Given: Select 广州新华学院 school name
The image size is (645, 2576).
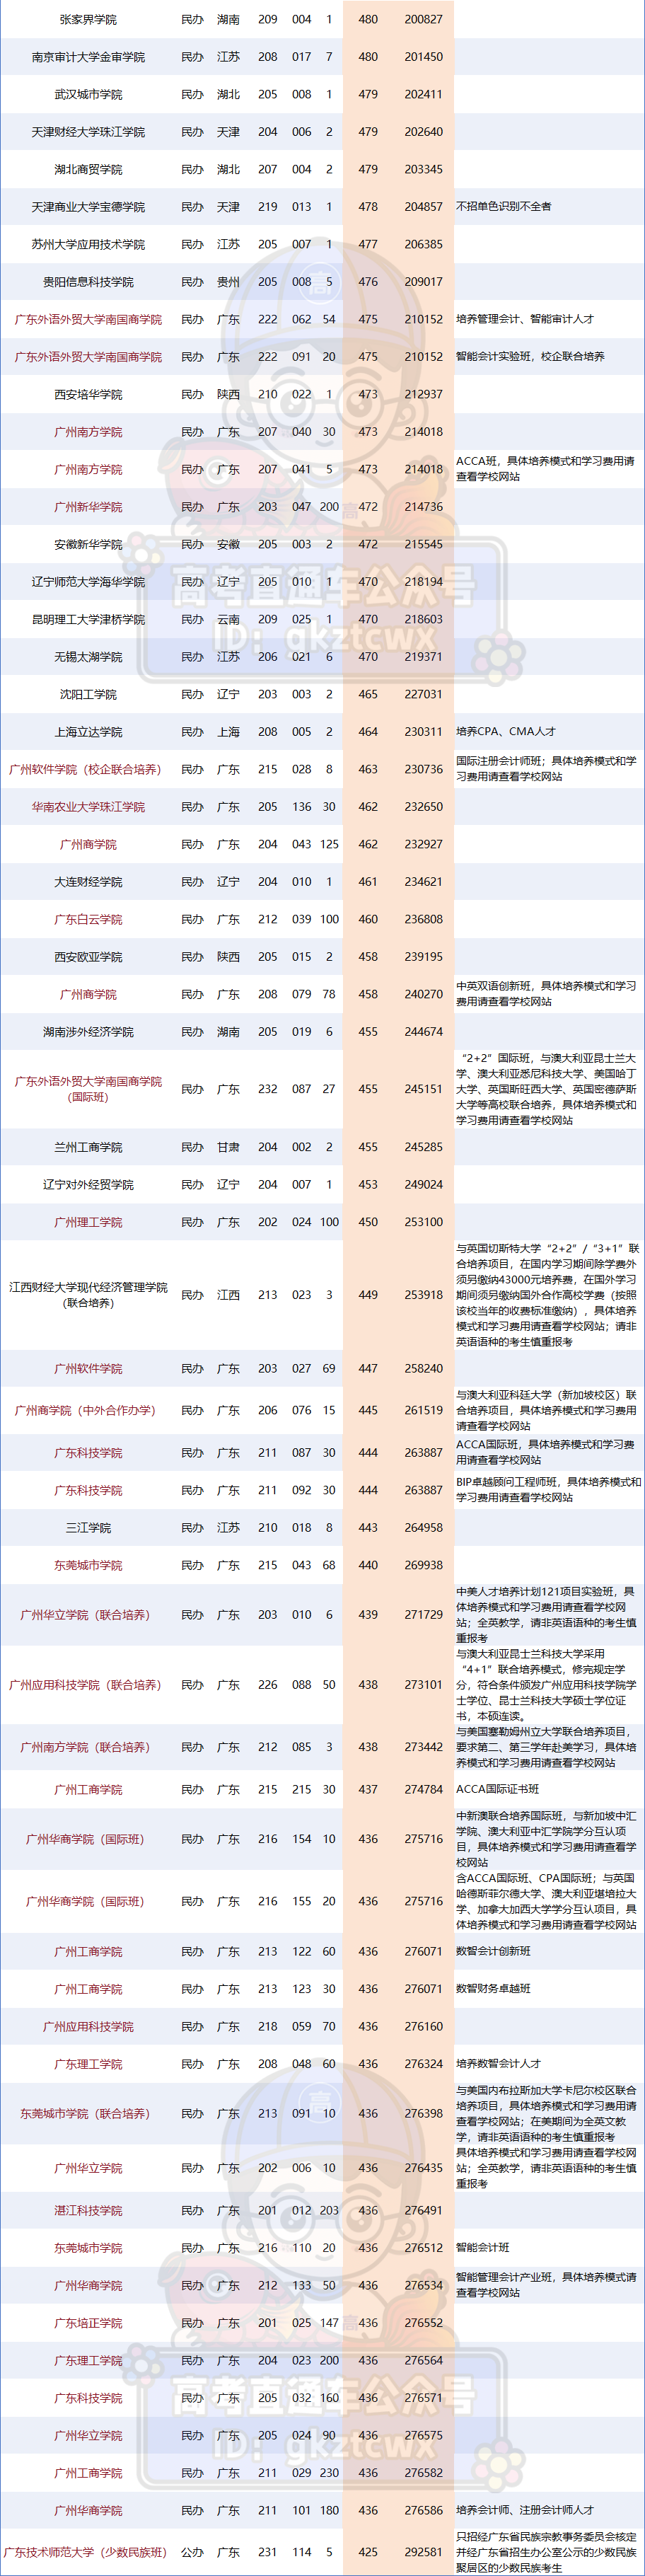Looking at the screenshot, I should (88, 507).
